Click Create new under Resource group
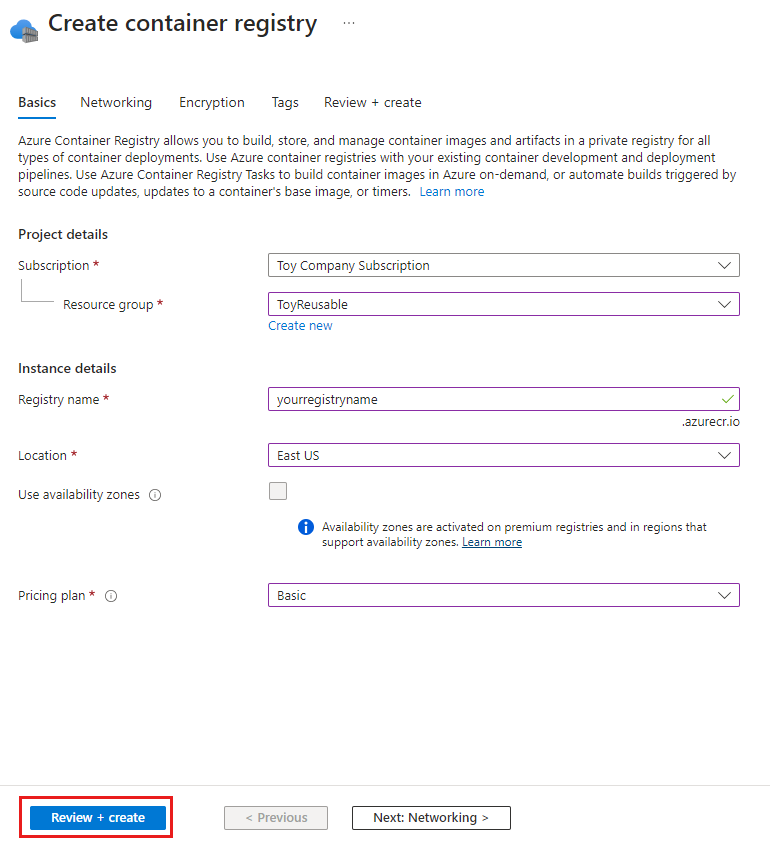770x846 pixels. [x=300, y=325]
